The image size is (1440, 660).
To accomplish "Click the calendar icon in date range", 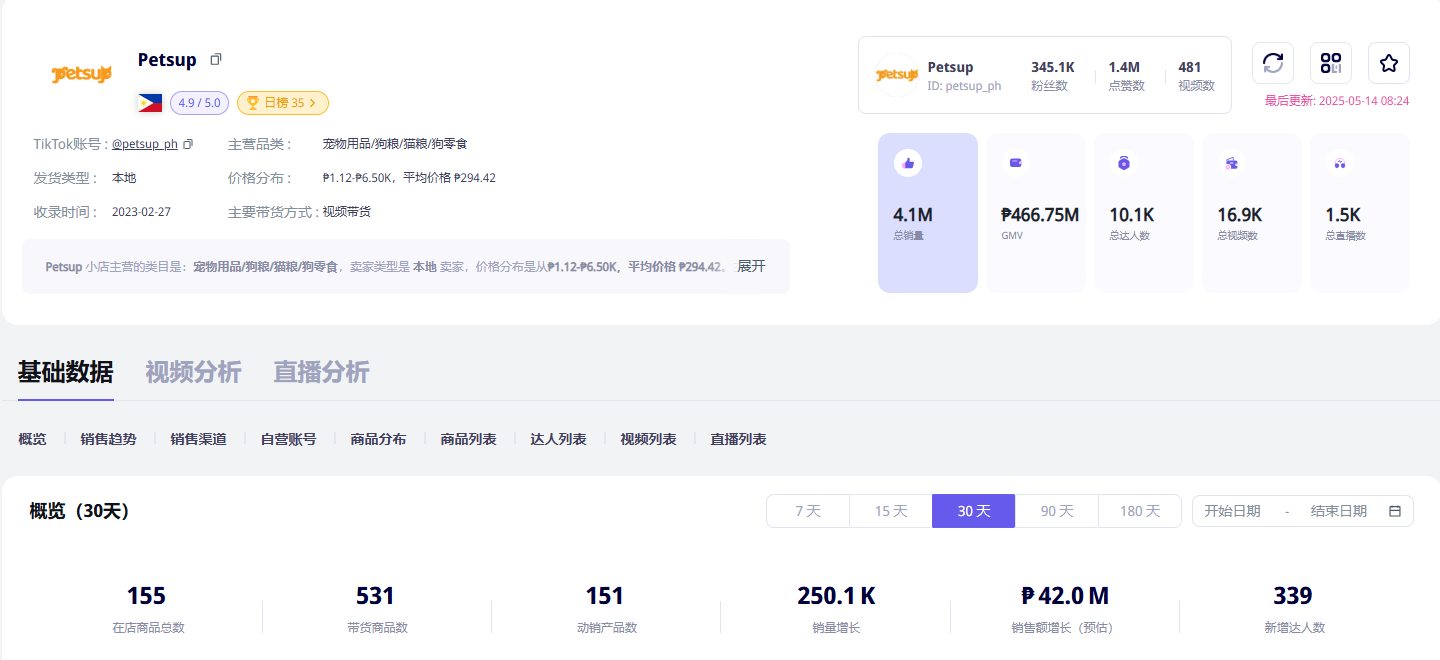I will click(x=1395, y=511).
